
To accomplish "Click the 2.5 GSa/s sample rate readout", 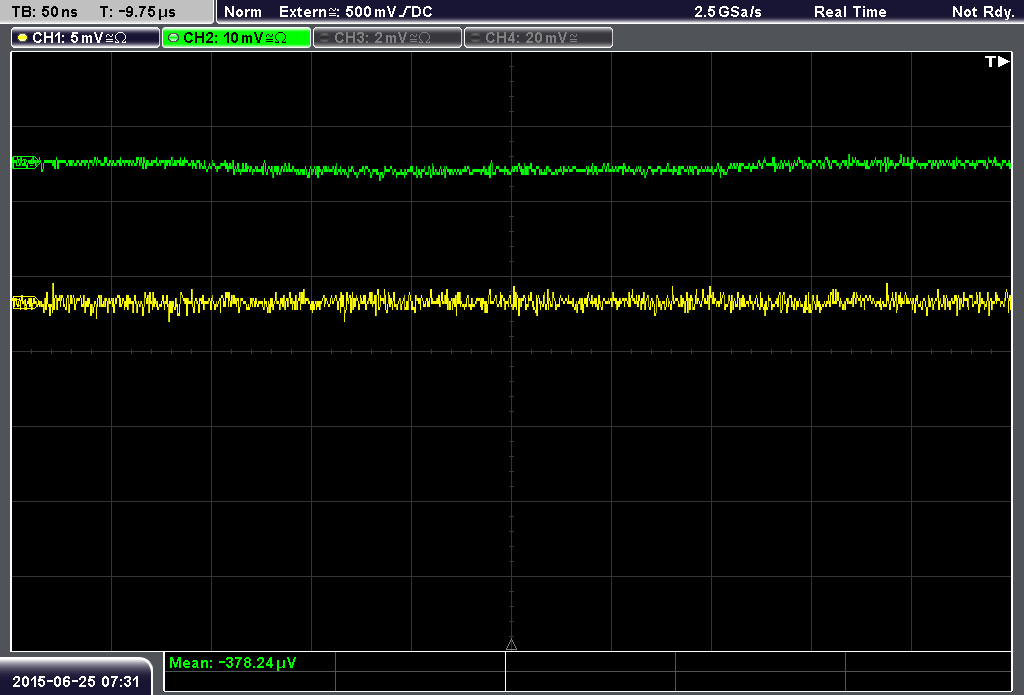I will click(728, 12).
